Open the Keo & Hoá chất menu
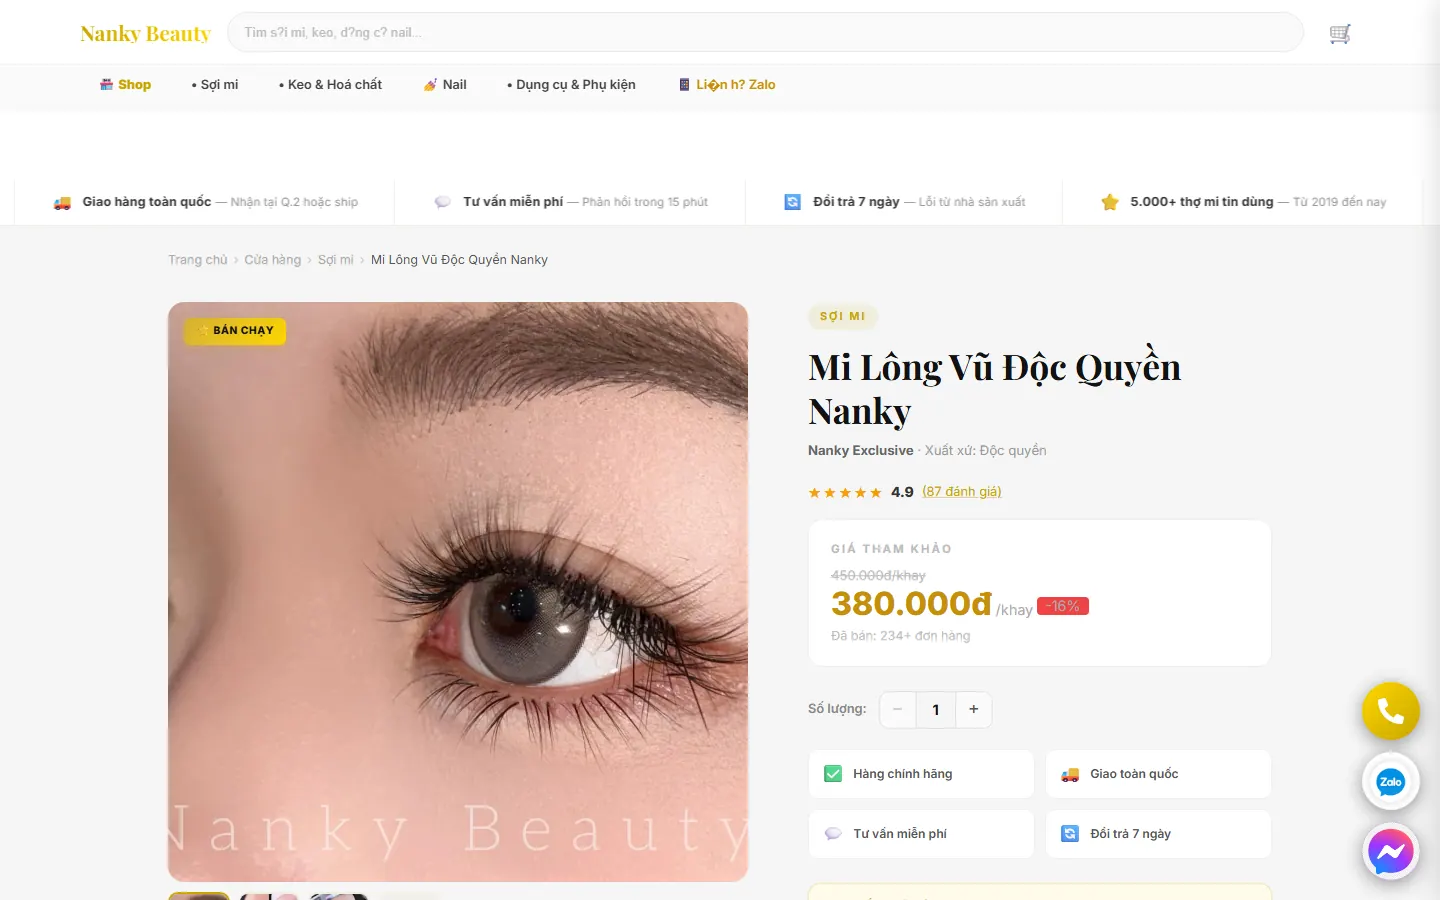Image resolution: width=1440 pixels, height=900 pixels. point(330,85)
